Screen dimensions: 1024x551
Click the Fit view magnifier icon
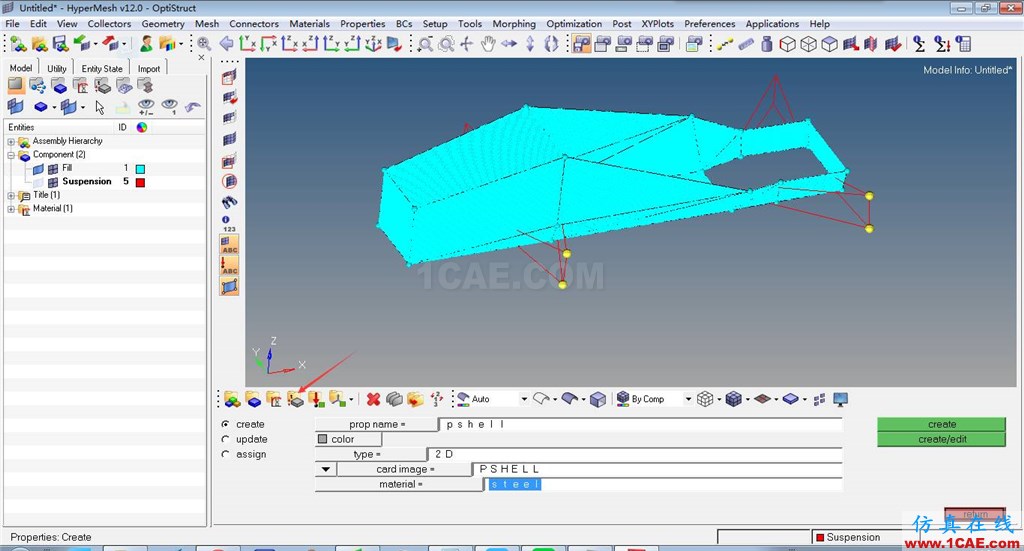click(204, 44)
